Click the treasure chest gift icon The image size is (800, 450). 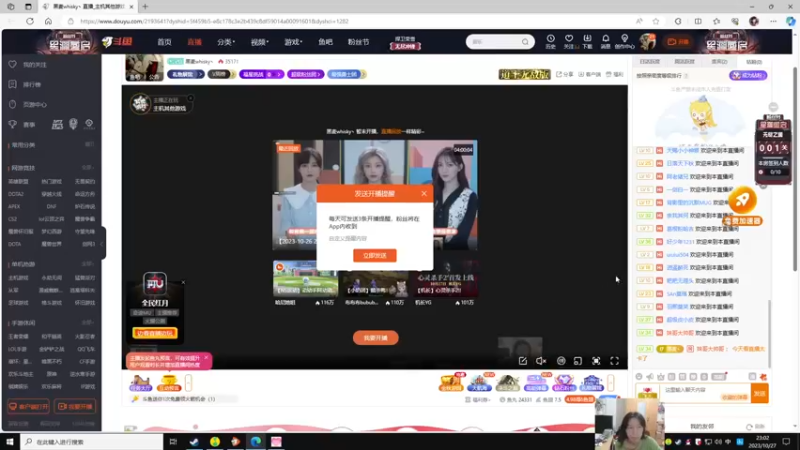(x=451, y=383)
